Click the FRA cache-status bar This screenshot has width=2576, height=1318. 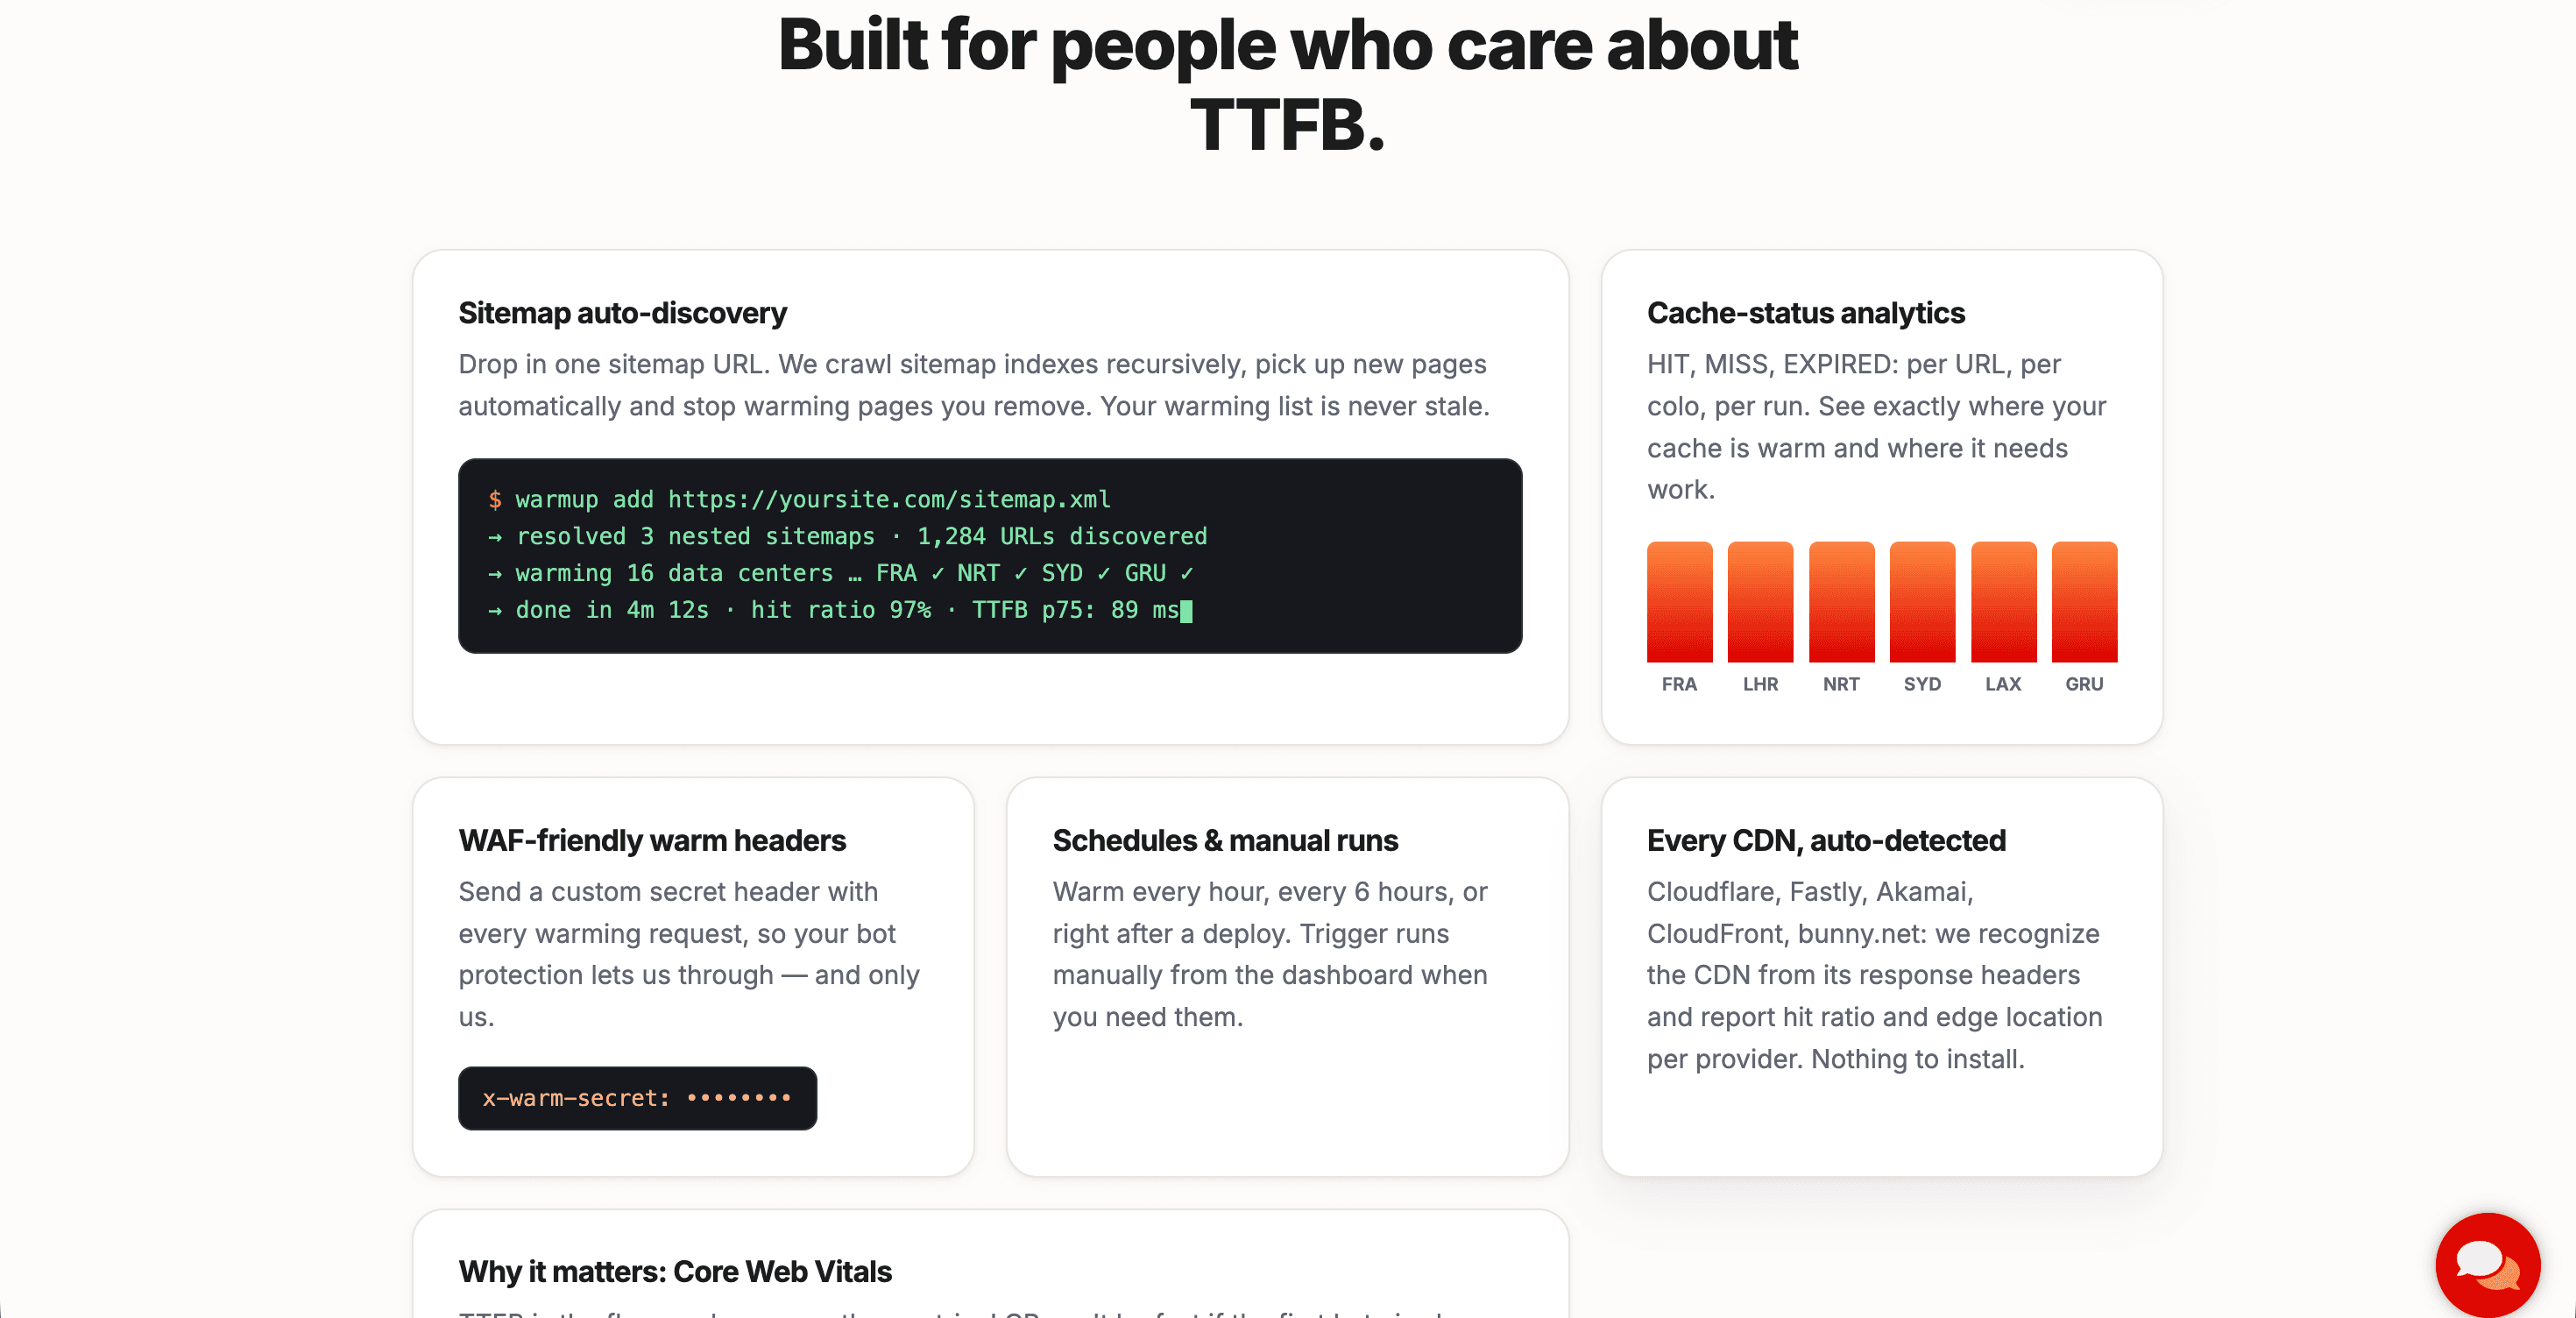coord(1679,602)
